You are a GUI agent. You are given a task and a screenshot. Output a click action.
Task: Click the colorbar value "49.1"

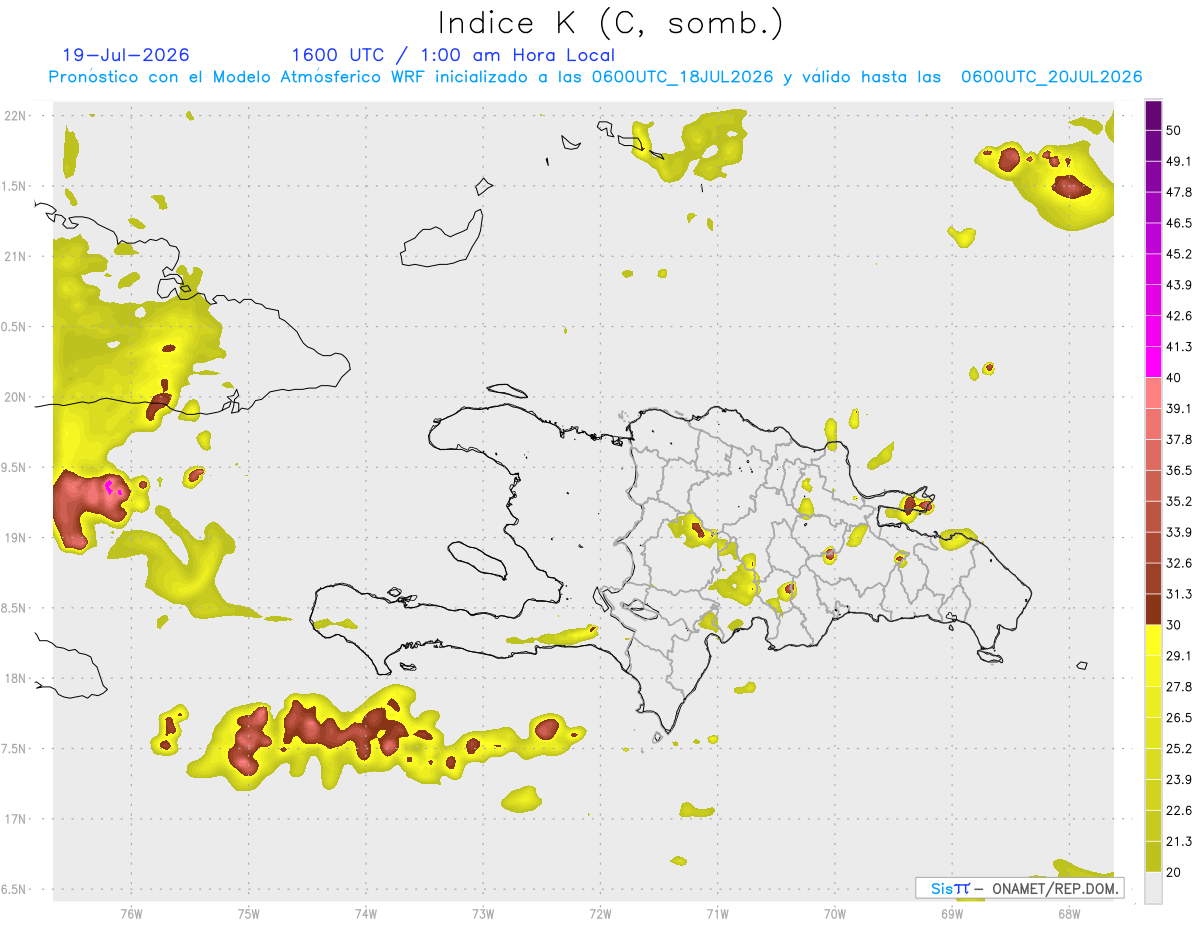point(1179,161)
